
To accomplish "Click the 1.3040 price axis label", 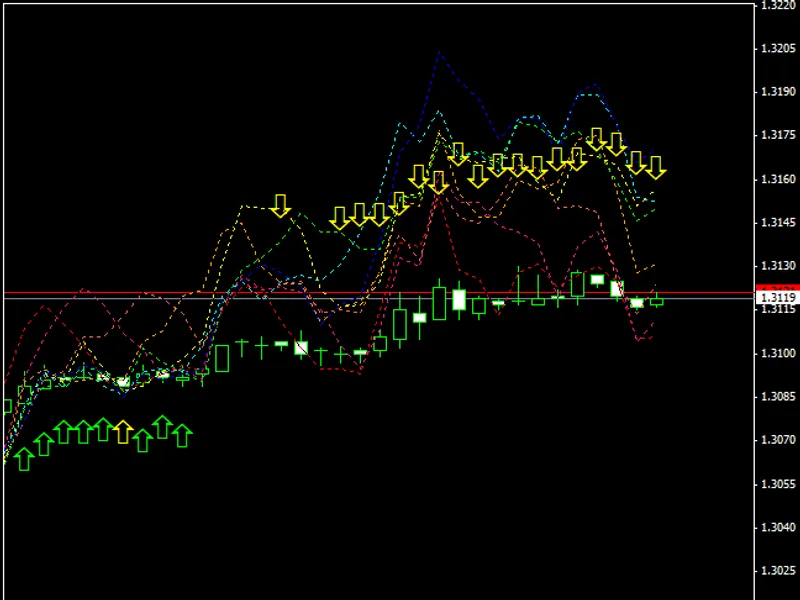I will tap(778, 527).
